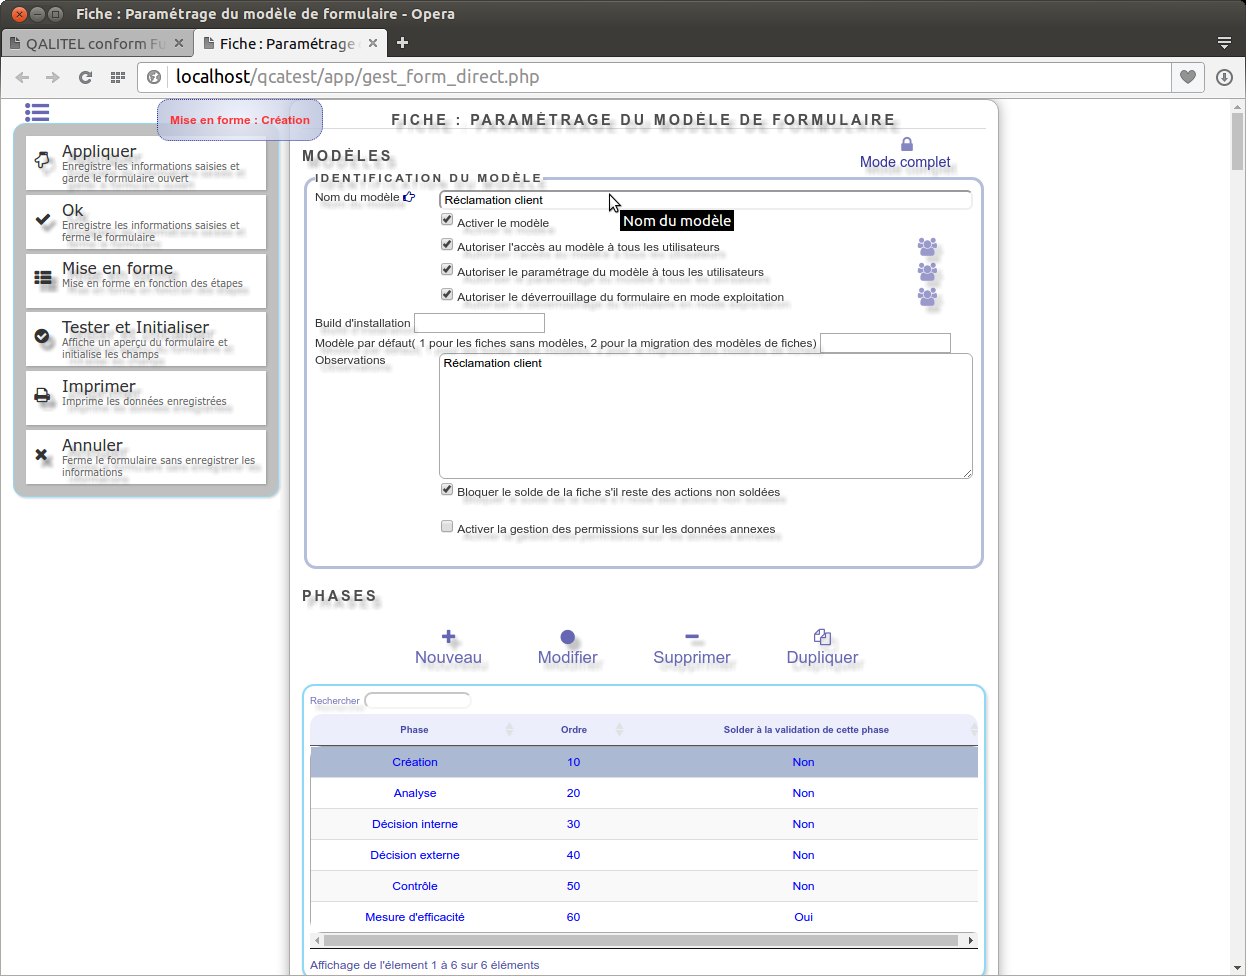Open user group for model configuration permission
The width and height of the screenshot is (1246, 976).
click(x=928, y=271)
